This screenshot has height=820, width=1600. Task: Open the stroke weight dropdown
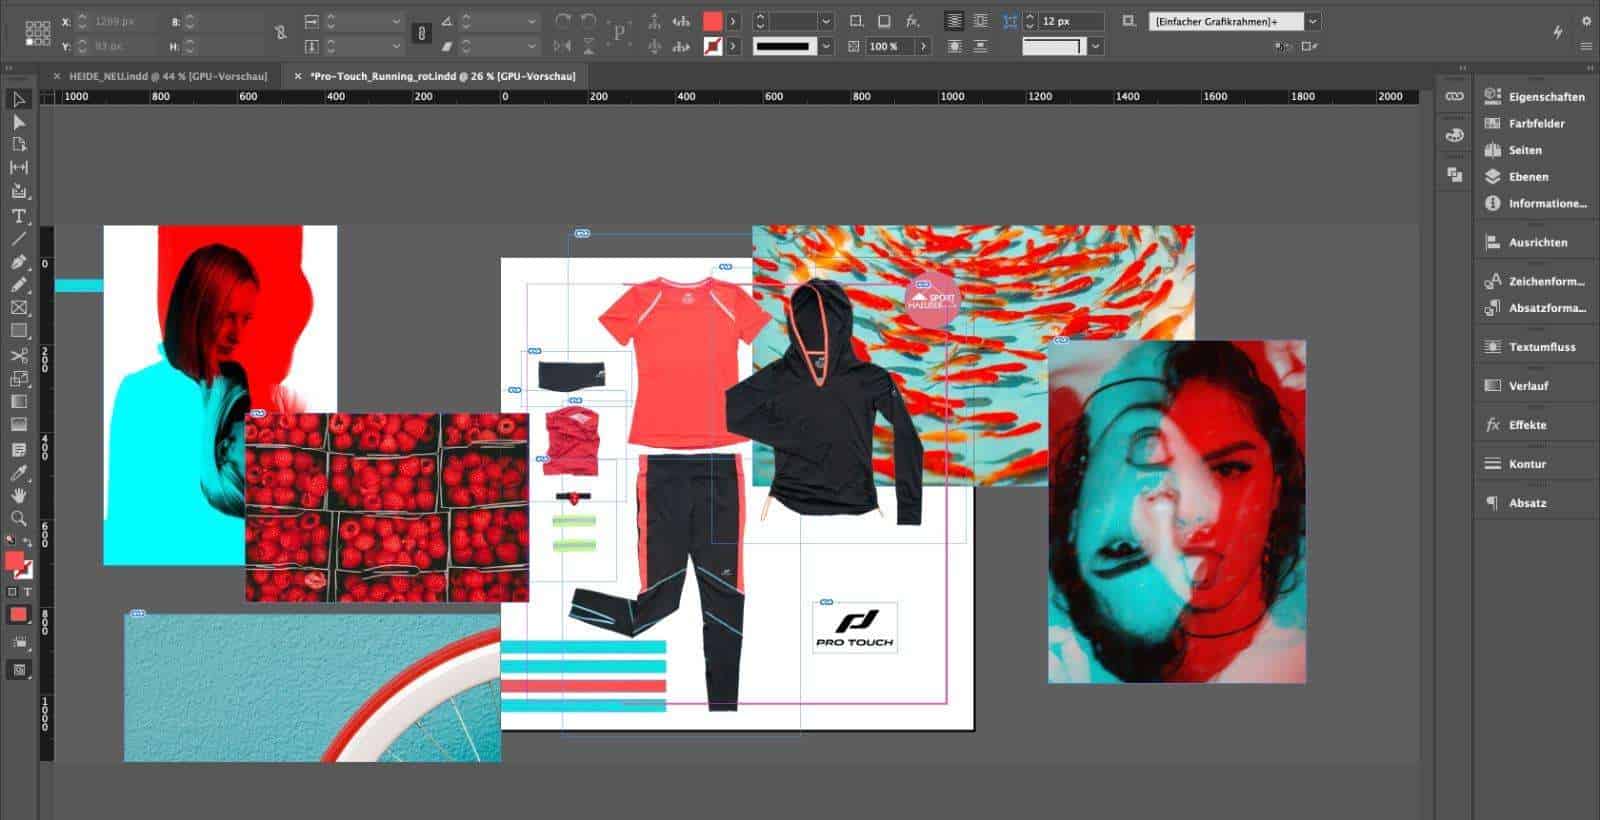point(826,21)
